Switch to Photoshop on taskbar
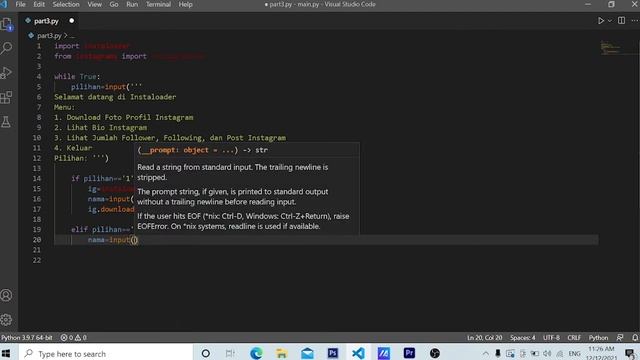This screenshot has width=640, height=360. (333, 353)
